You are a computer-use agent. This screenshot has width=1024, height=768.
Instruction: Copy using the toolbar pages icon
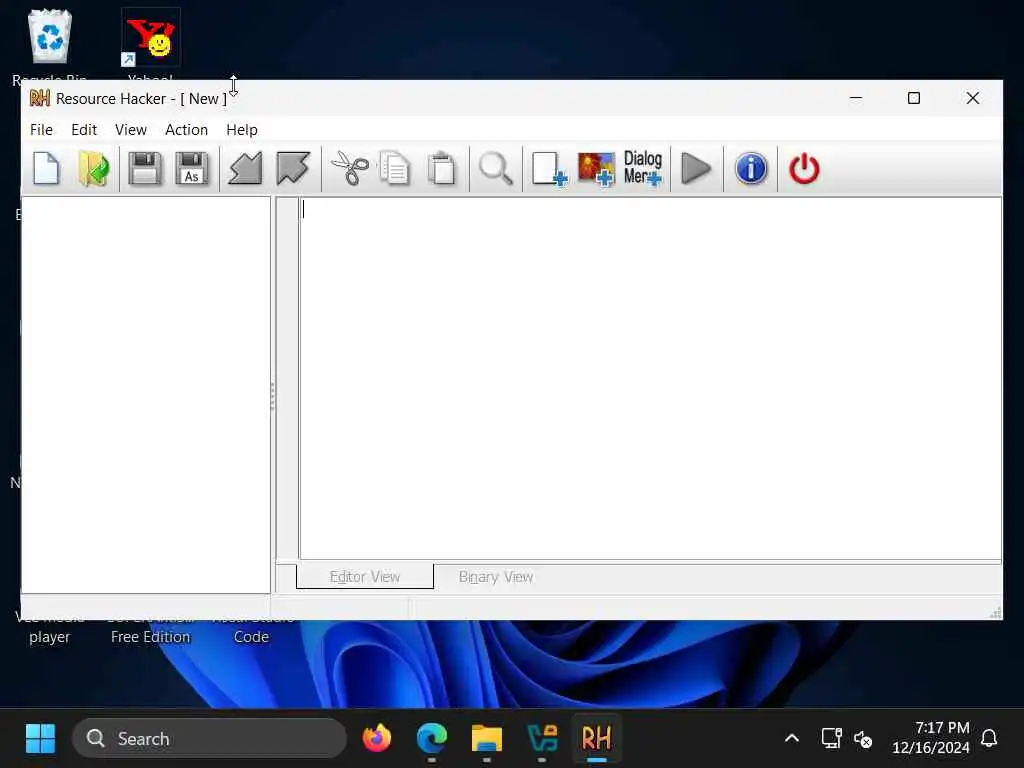pyautogui.click(x=394, y=168)
